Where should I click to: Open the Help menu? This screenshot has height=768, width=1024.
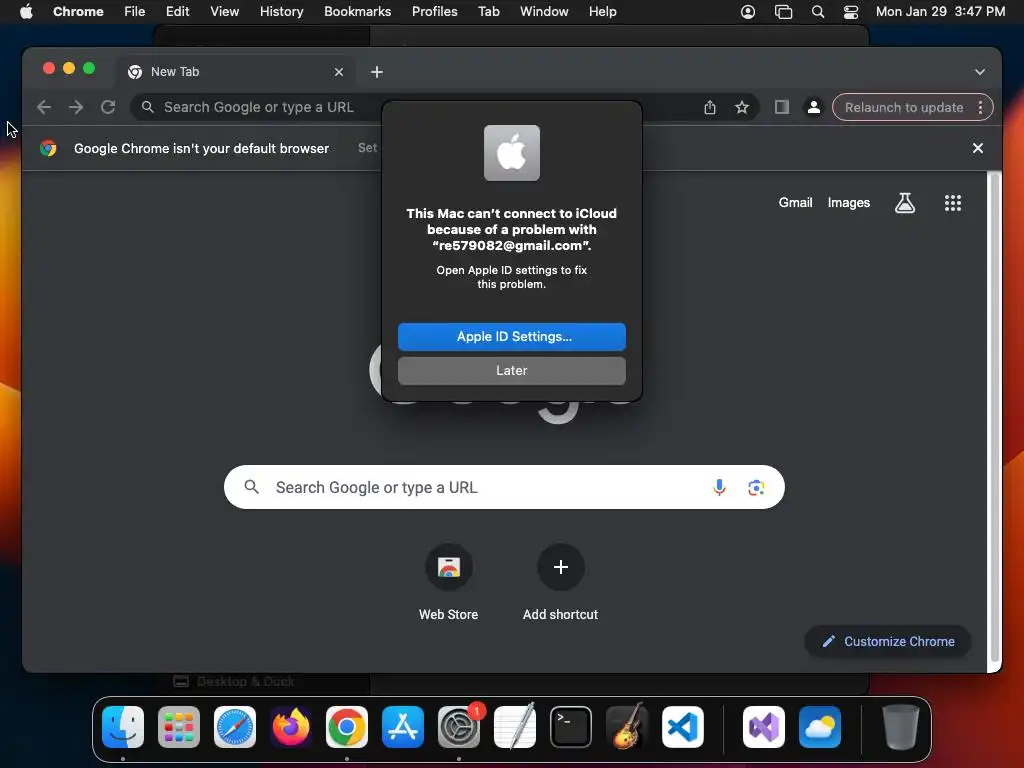[602, 12]
